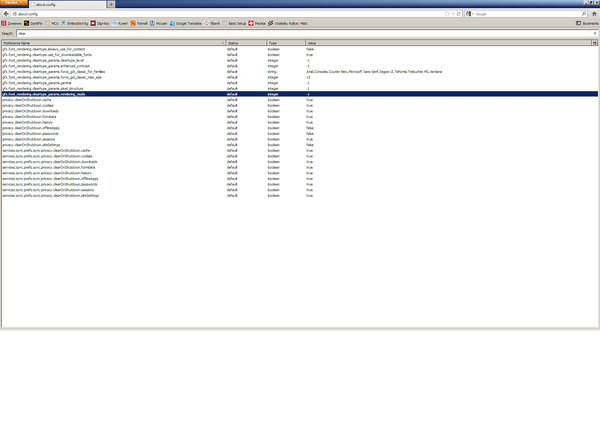Select privacy.clearOnShutdown.siteSettings row
This screenshot has width=600, height=428.
coord(300,145)
